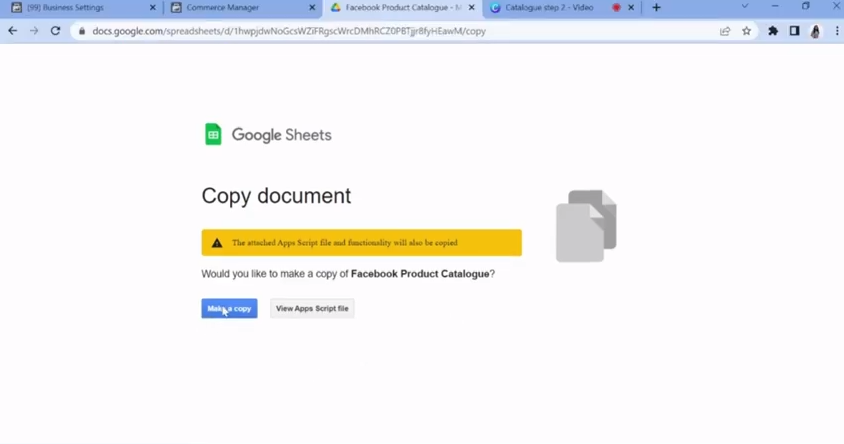
Task: Click the address bar URL
Action: (x=289, y=31)
